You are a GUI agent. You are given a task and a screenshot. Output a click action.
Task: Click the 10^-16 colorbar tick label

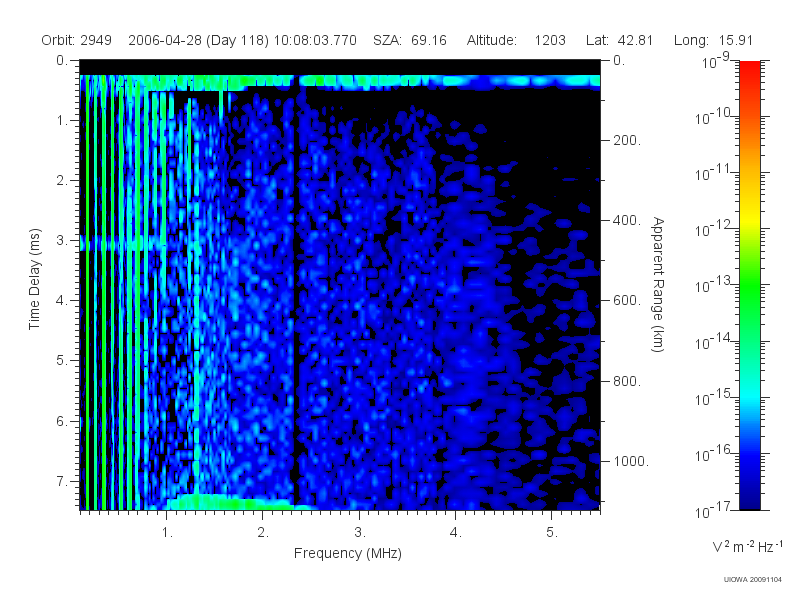point(714,454)
